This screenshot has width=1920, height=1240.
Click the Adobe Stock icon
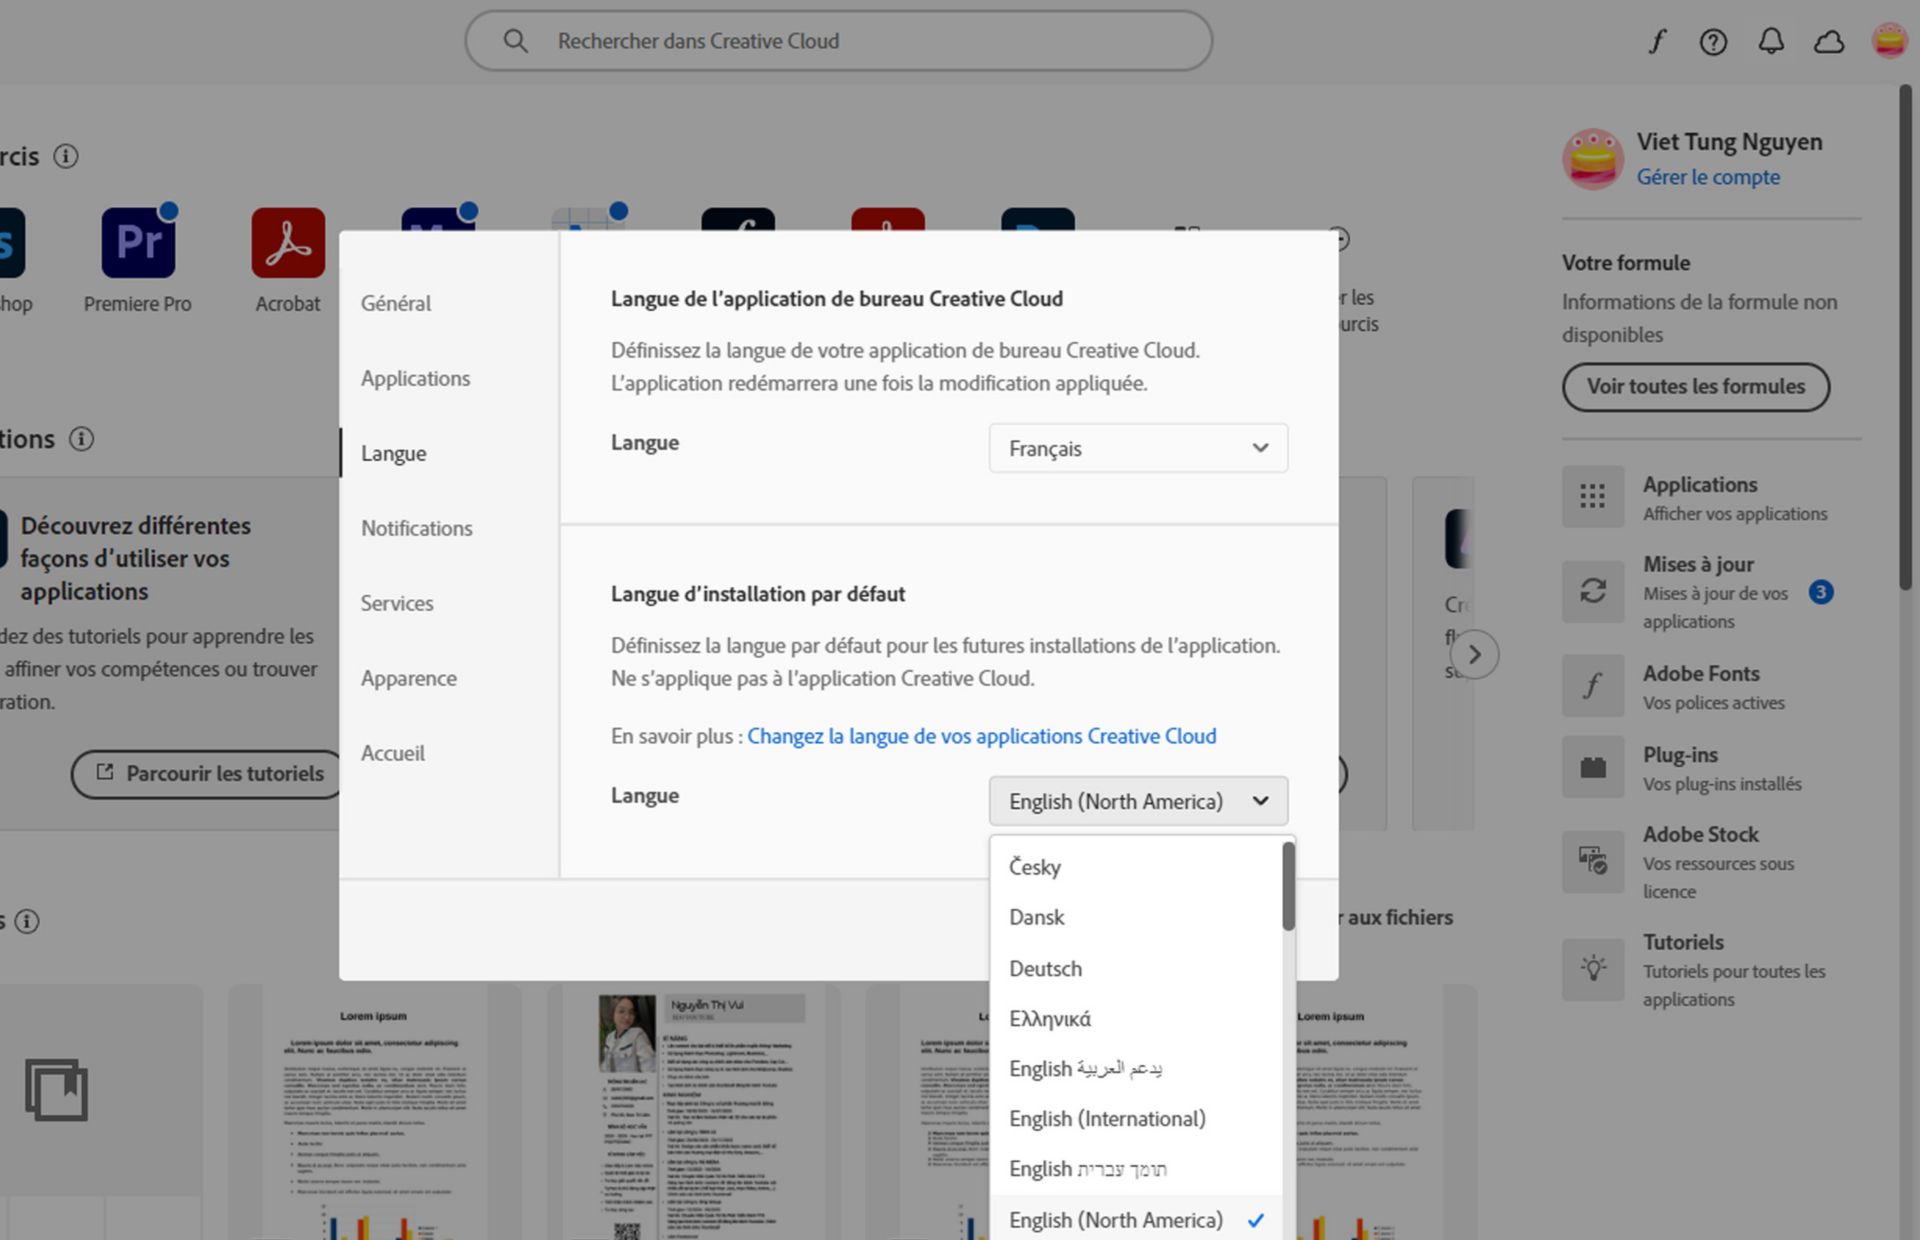[1593, 860]
